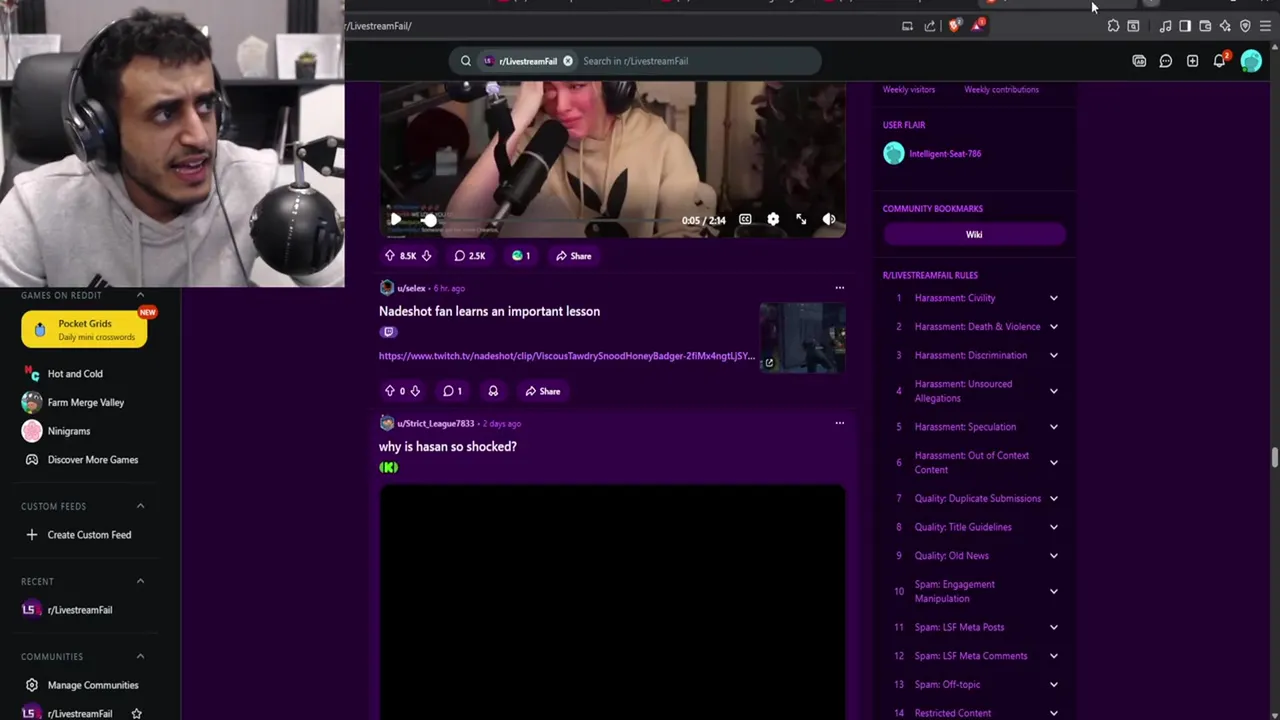Open the browser share page icon
This screenshot has width=1280, height=720.
tap(930, 26)
